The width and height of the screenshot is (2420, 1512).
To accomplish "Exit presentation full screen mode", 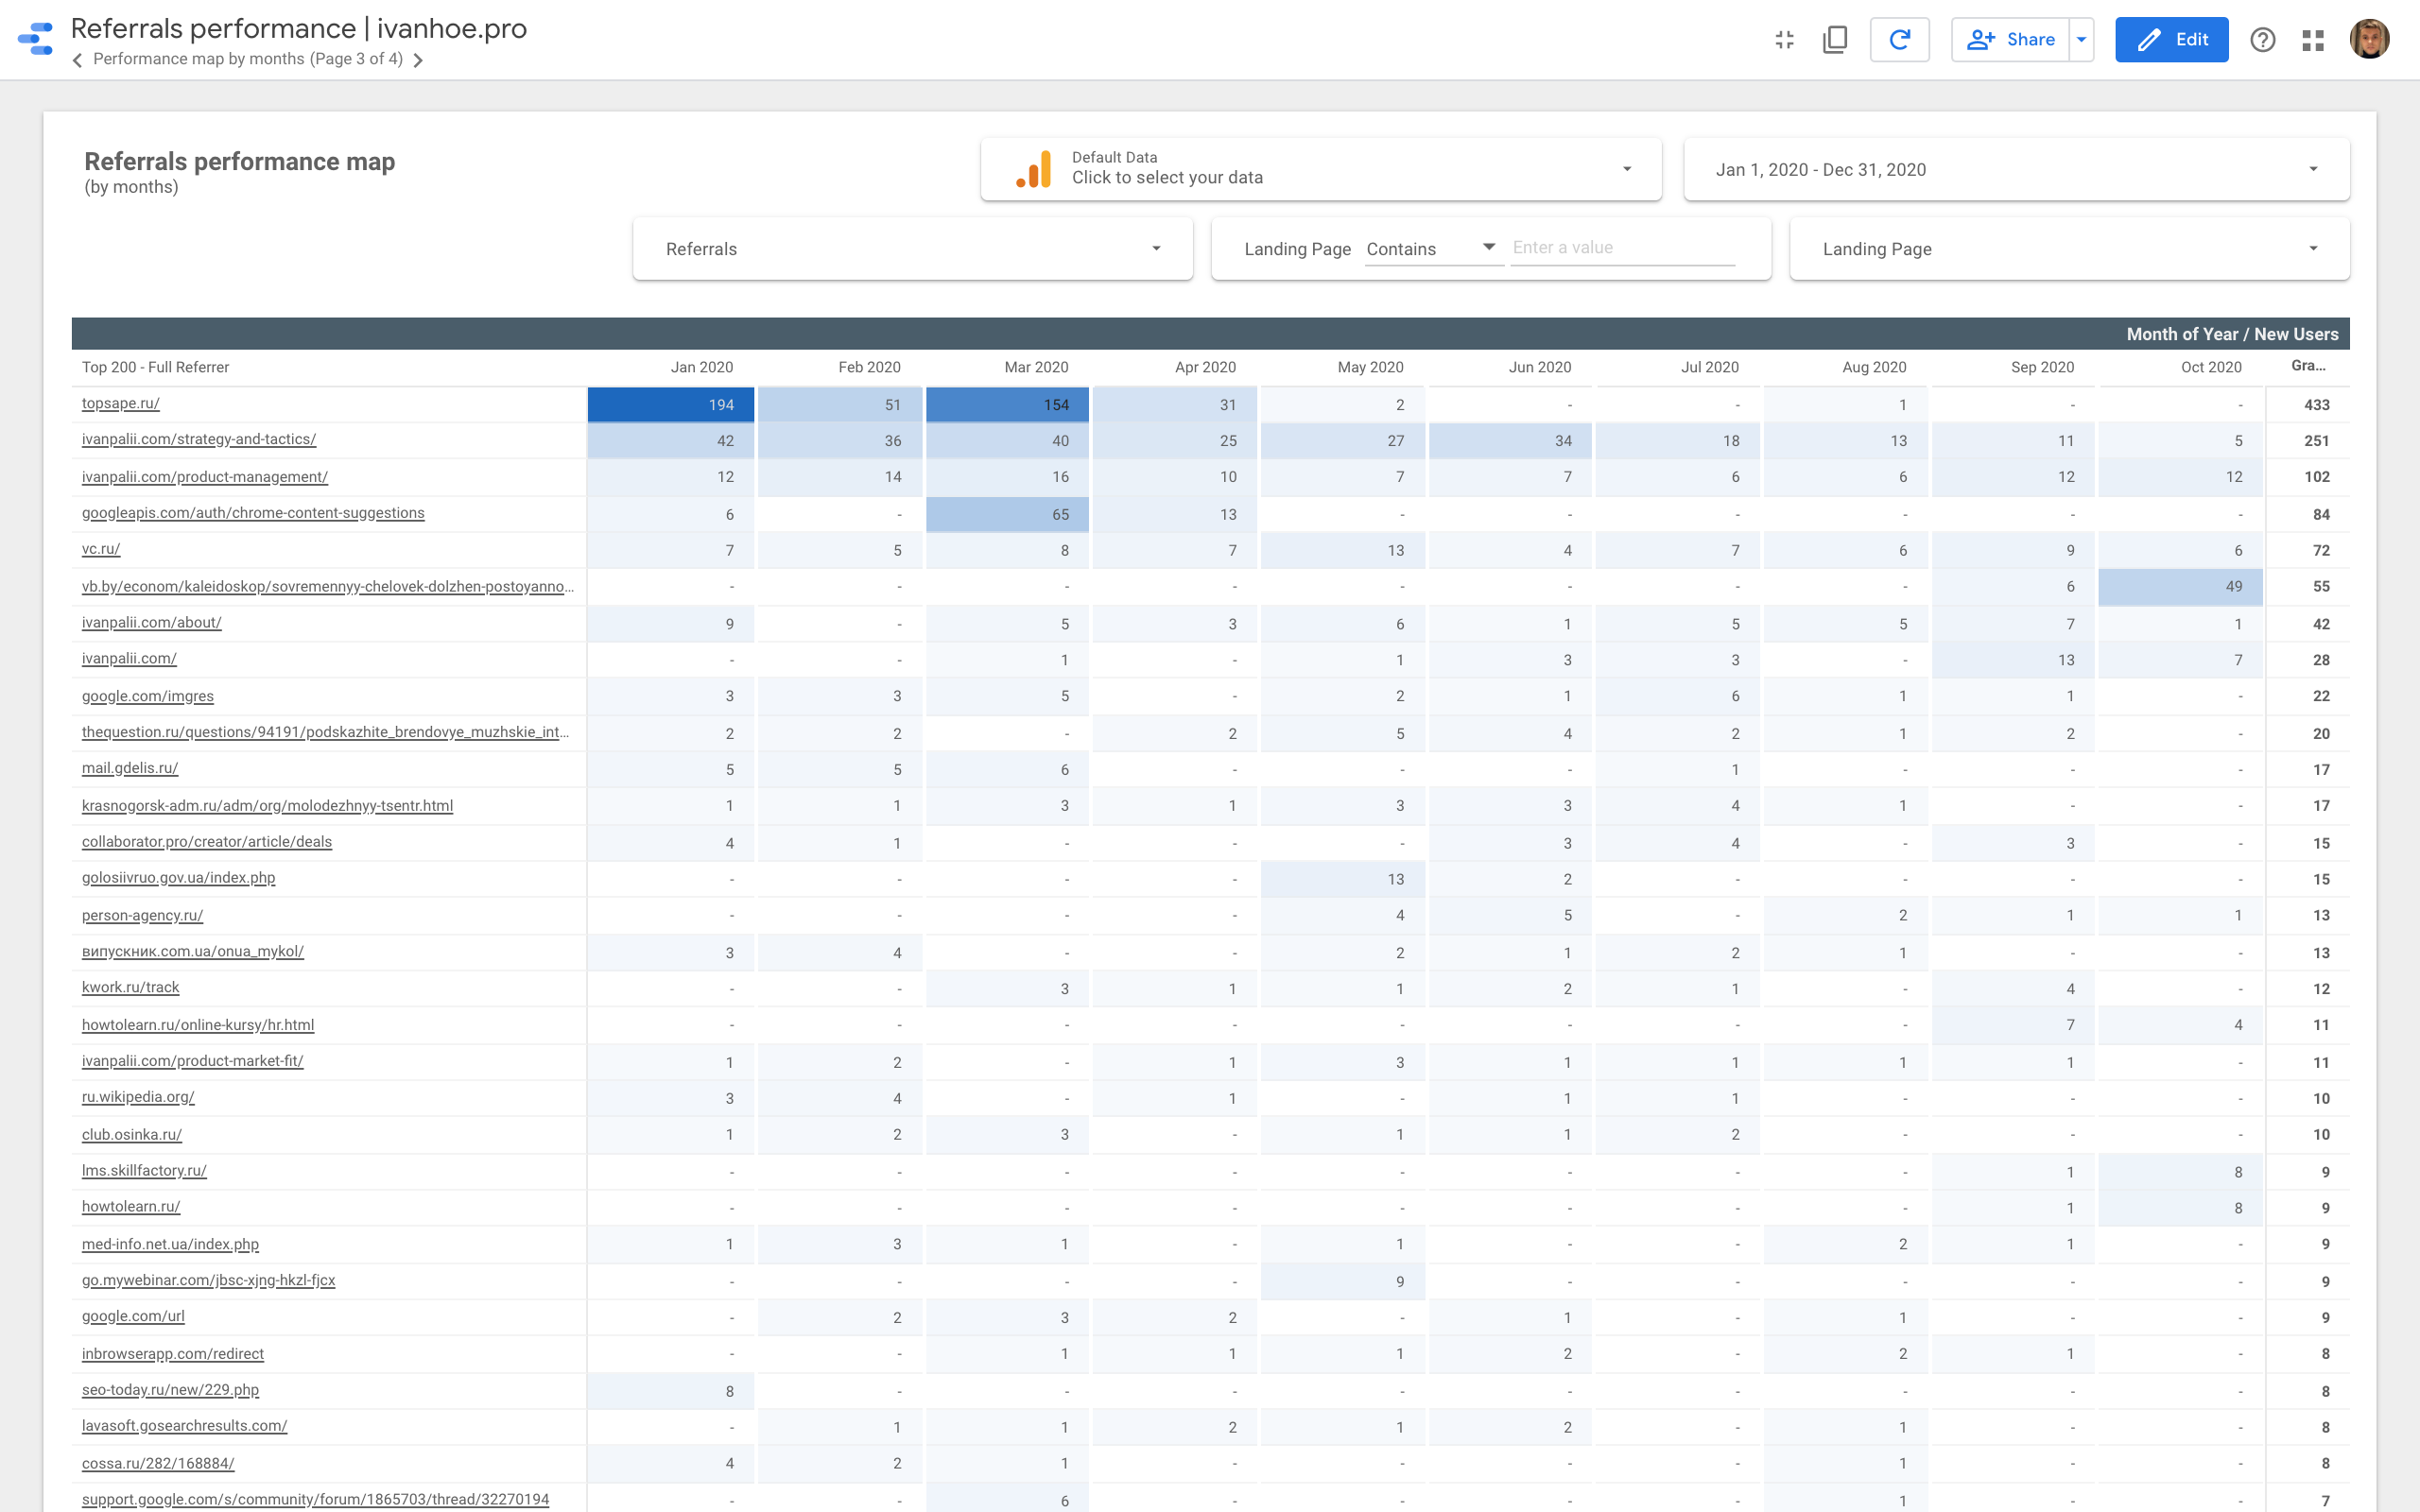I will (1784, 40).
